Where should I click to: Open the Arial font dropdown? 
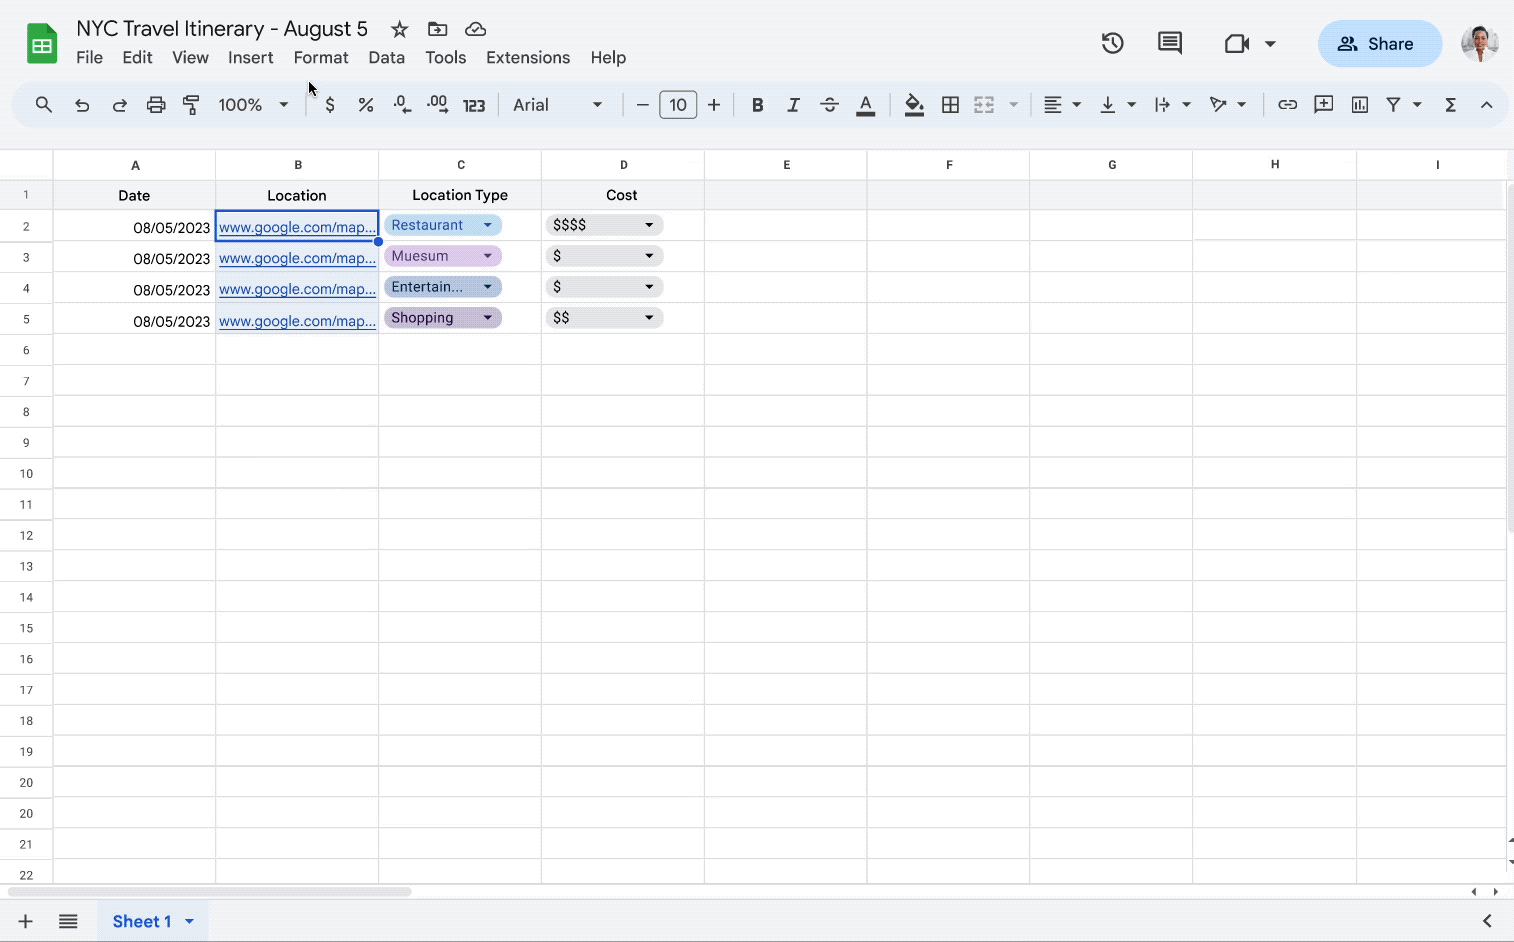pyautogui.click(x=558, y=105)
